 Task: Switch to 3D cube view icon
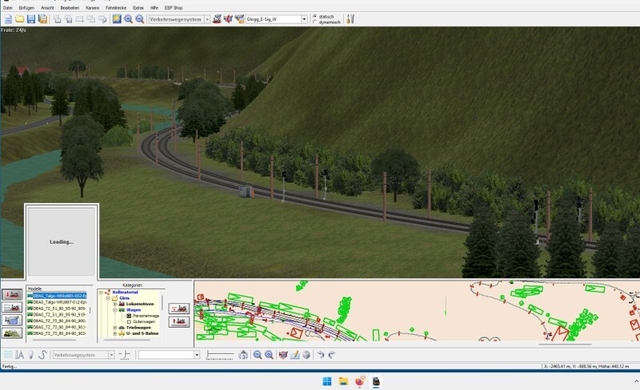pyautogui.click(x=306, y=355)
